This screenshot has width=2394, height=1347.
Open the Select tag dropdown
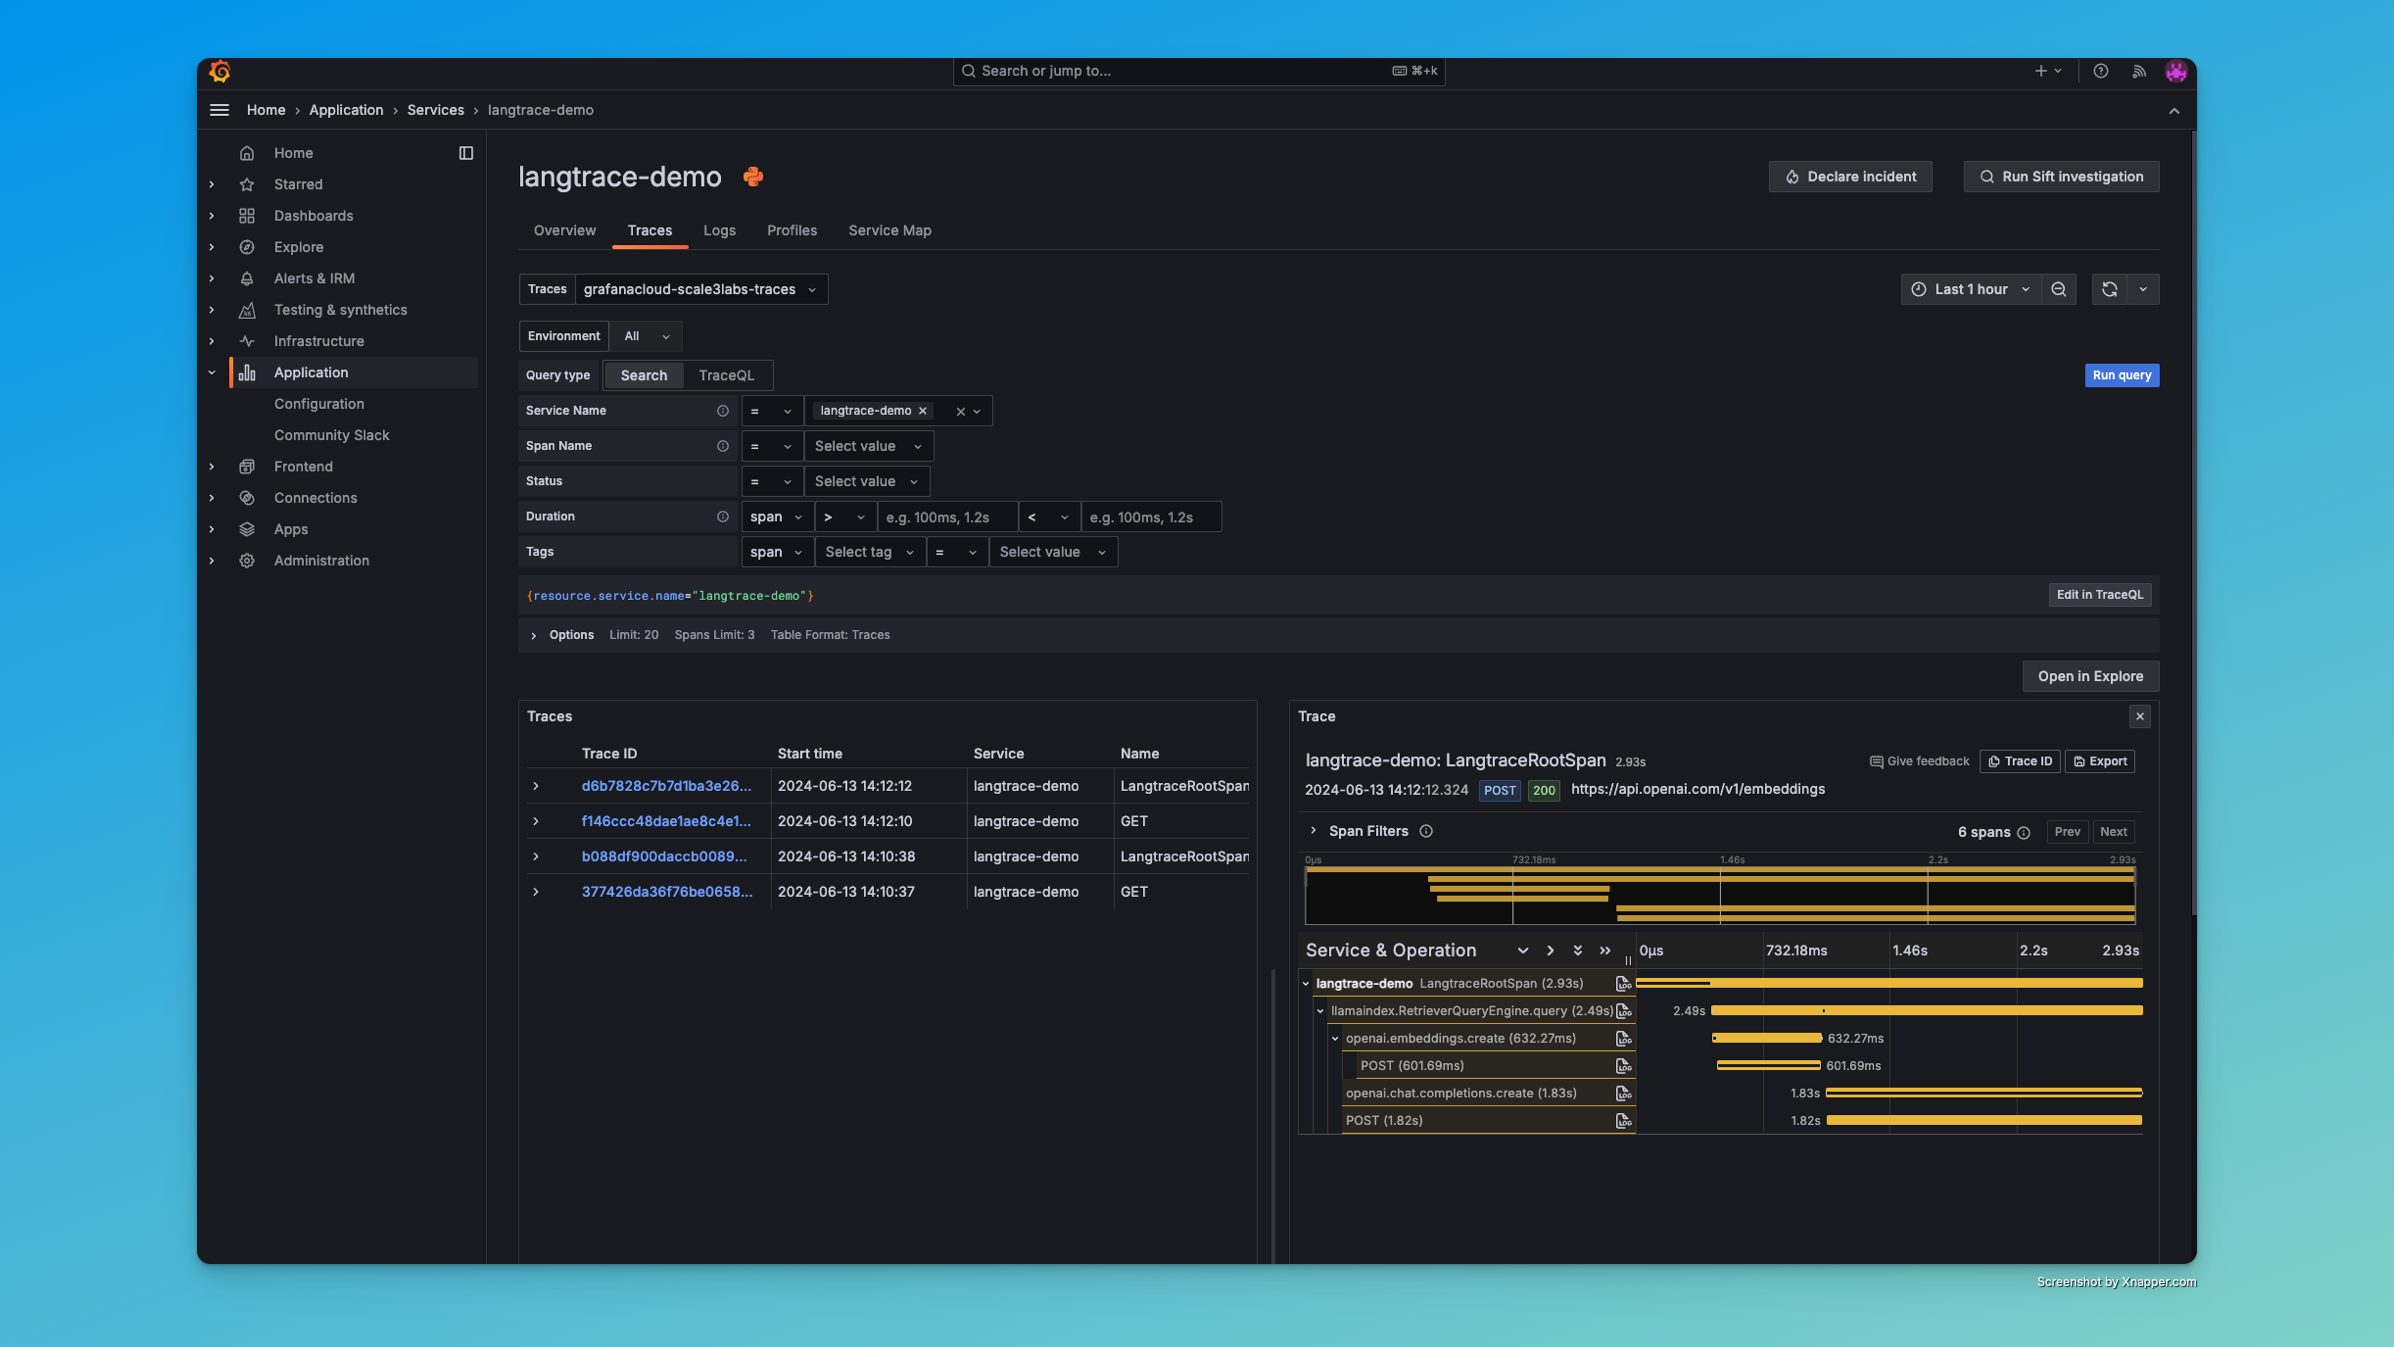pos(869,551)
